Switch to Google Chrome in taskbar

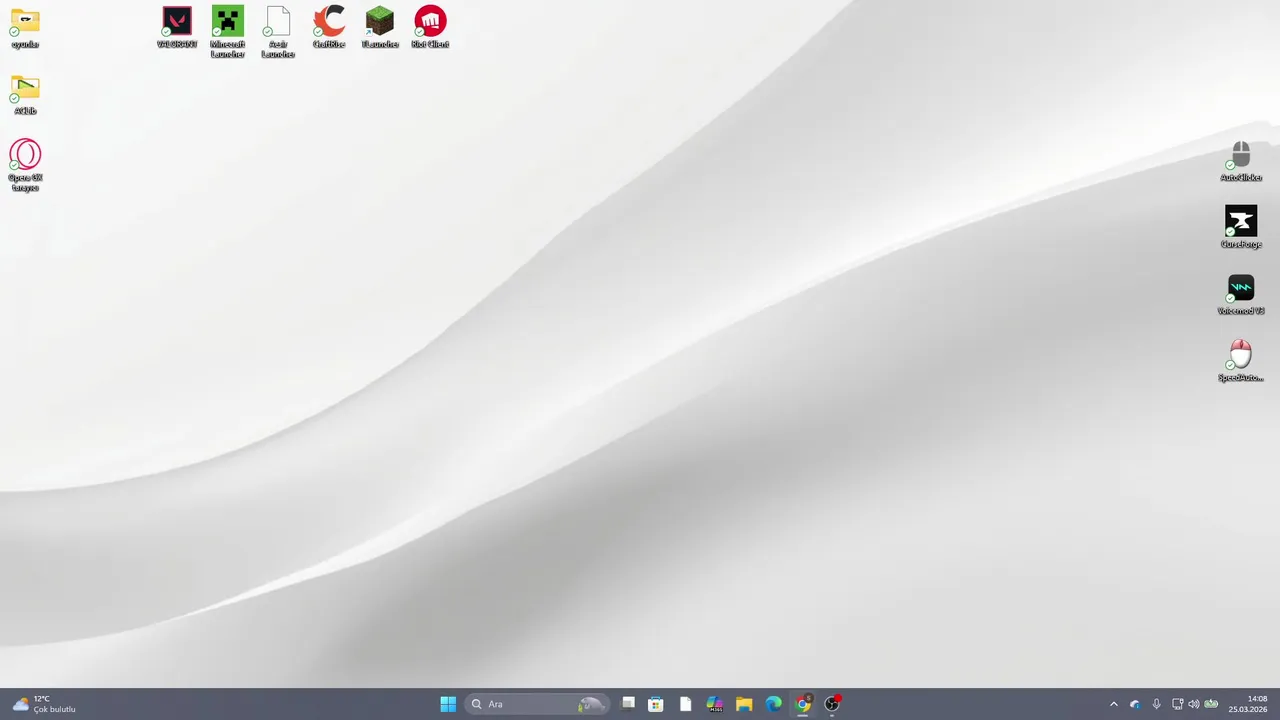803,704
